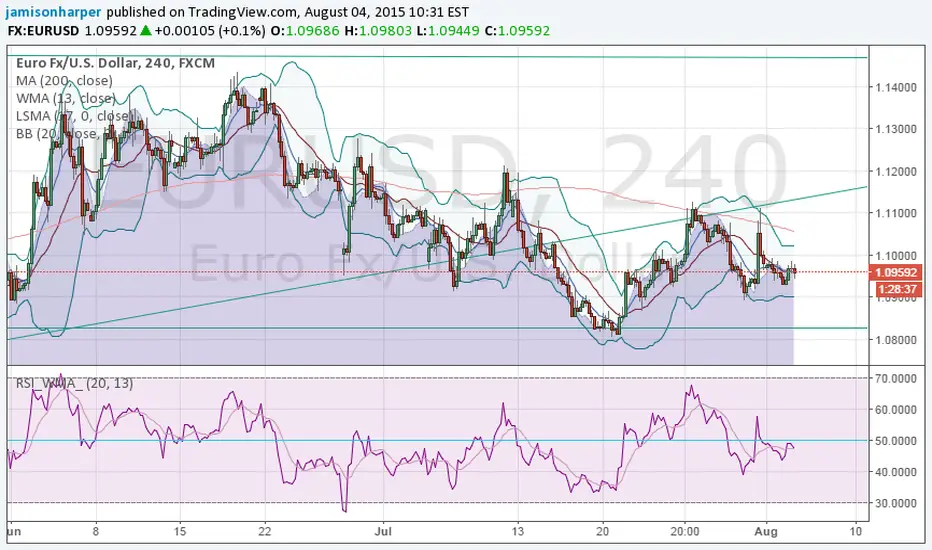Image resolution: width=932 pixels, height=550 pixels.
Task: Select the 60.0000 RSI axis label
Action: point(896,409)
